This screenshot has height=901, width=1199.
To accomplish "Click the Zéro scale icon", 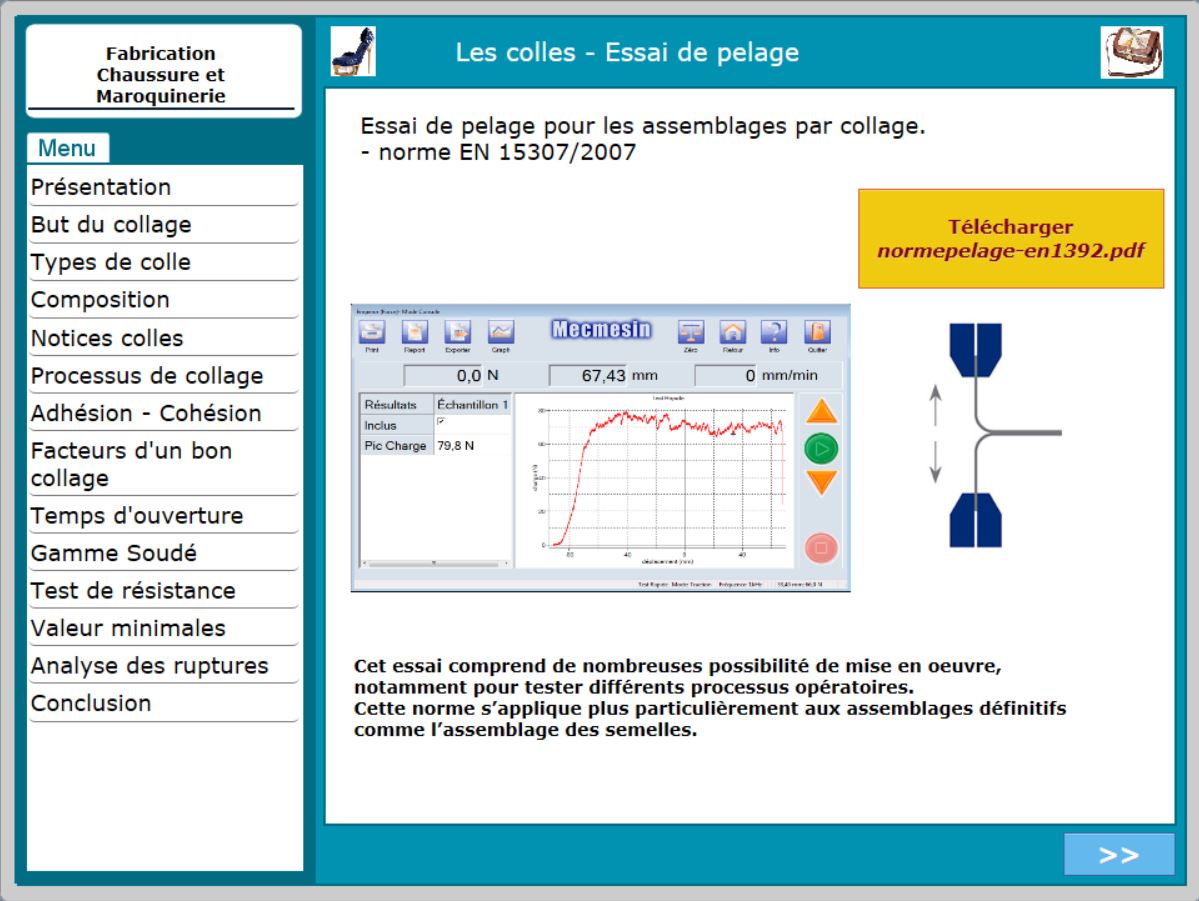I will (691, 333).
